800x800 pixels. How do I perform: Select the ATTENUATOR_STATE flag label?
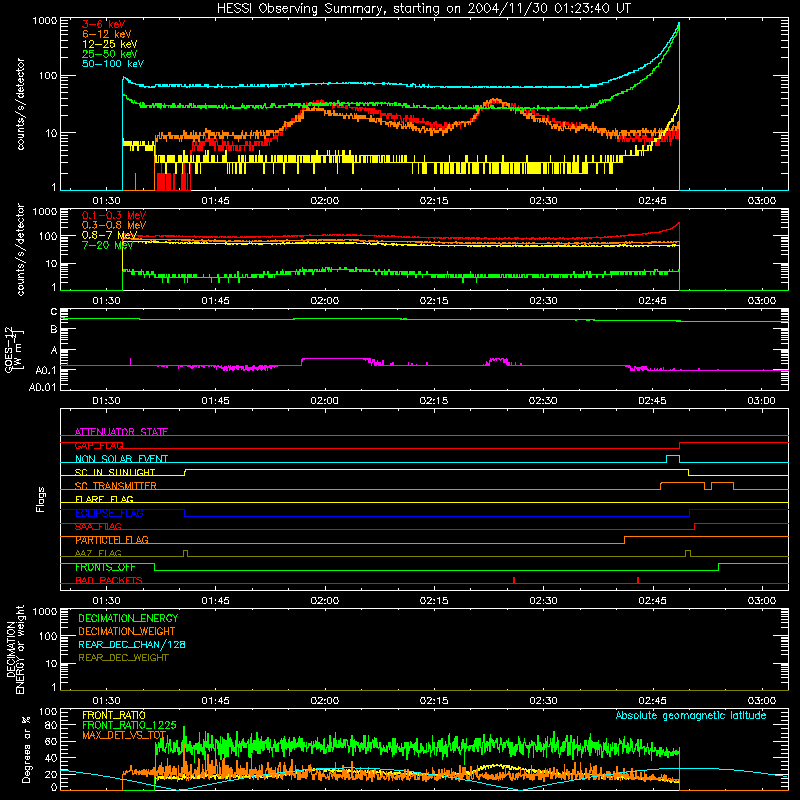tap(121, 432)
